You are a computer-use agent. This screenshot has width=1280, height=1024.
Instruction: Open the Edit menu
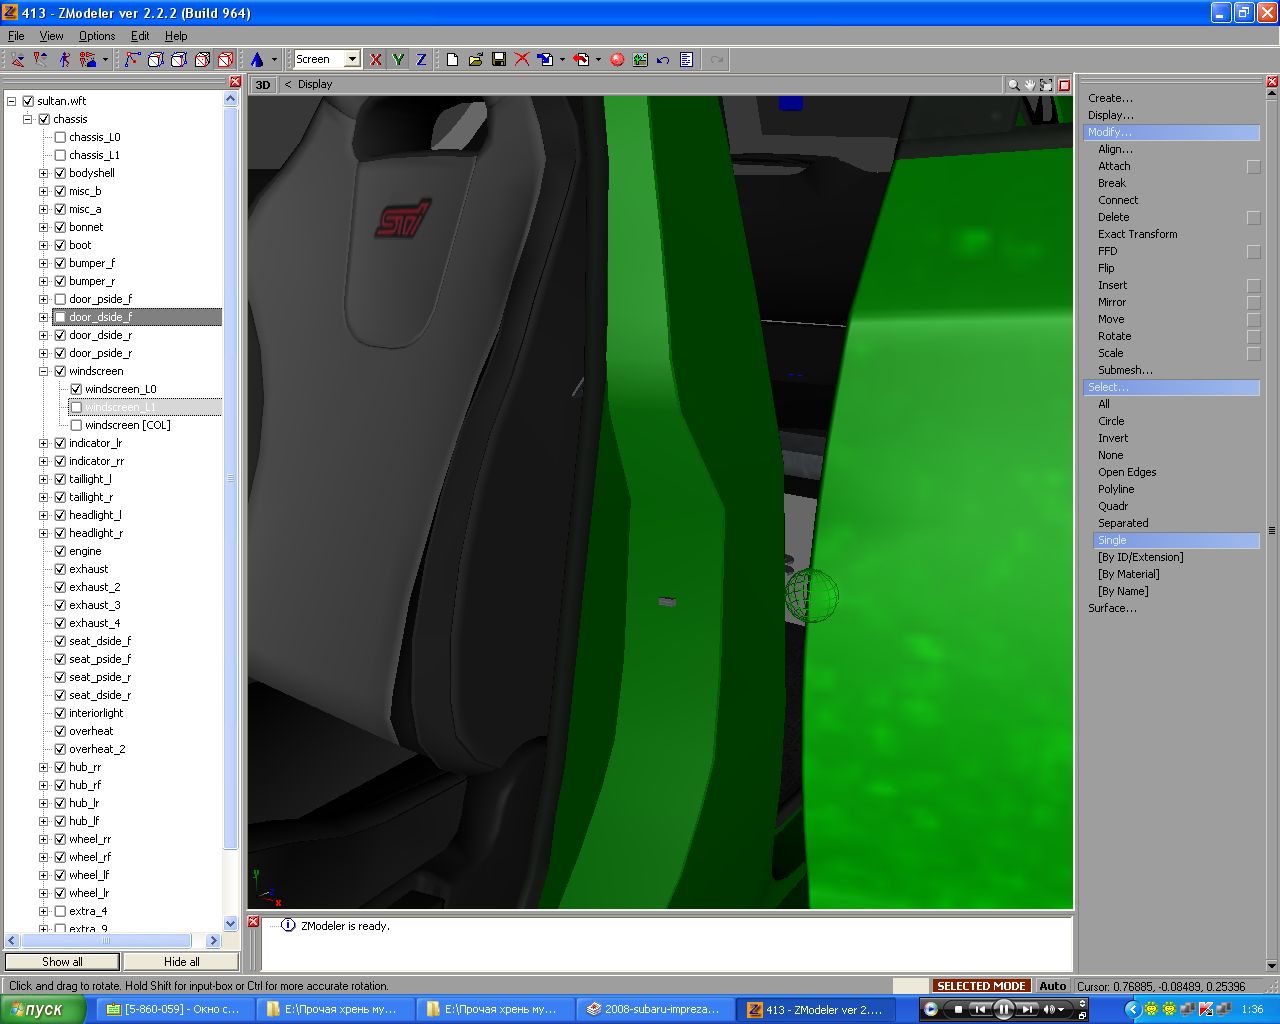140,36
